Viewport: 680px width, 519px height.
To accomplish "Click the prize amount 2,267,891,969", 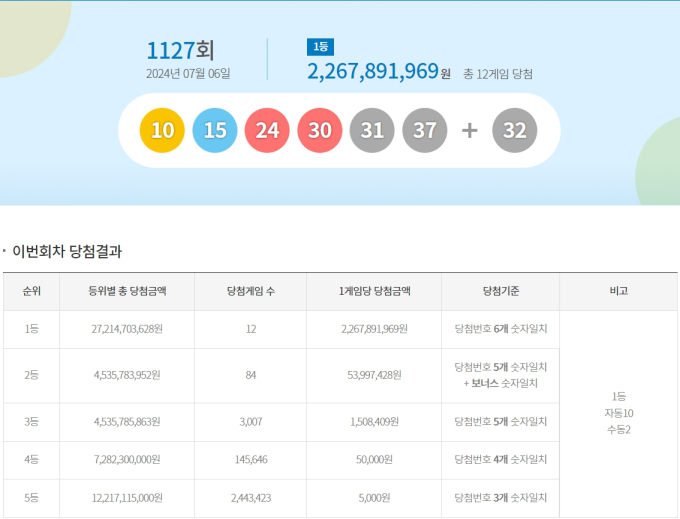I will [x=373, y=71].
